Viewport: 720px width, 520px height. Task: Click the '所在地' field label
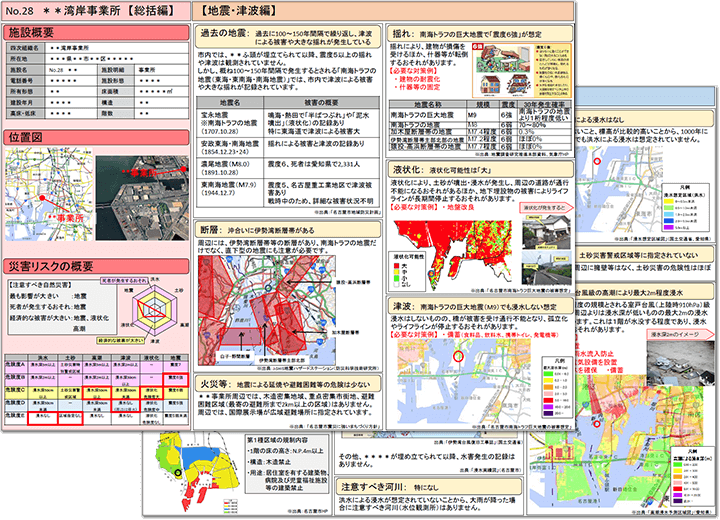point(25,59)
